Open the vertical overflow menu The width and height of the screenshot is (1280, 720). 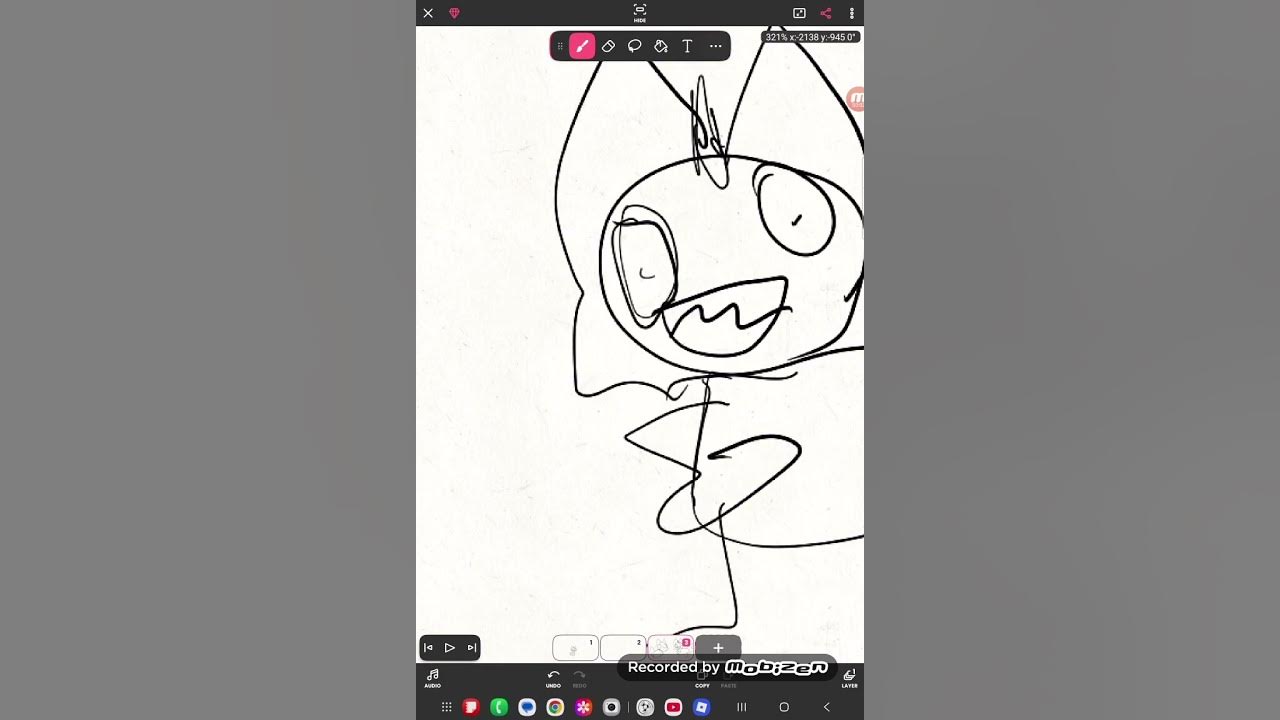(852, 13)
